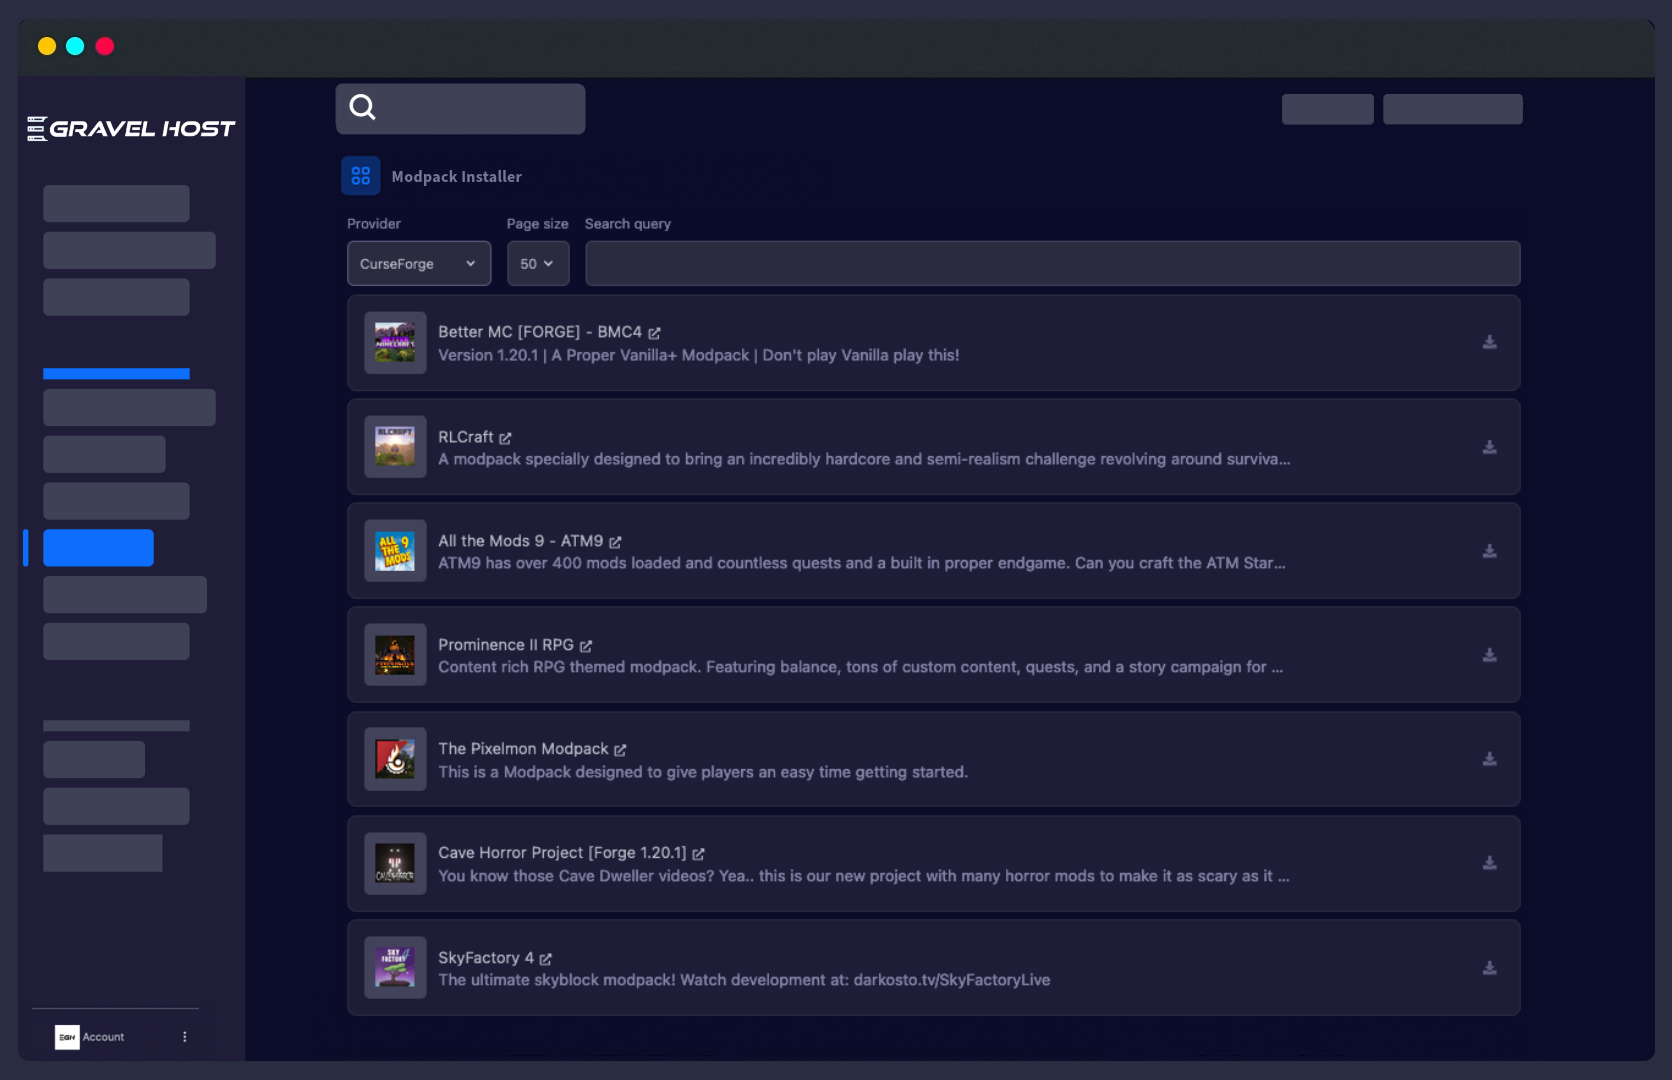Click the RLCraft modpack thumbnail
Screen dimensions: 1672x1080
click(395, 447)
